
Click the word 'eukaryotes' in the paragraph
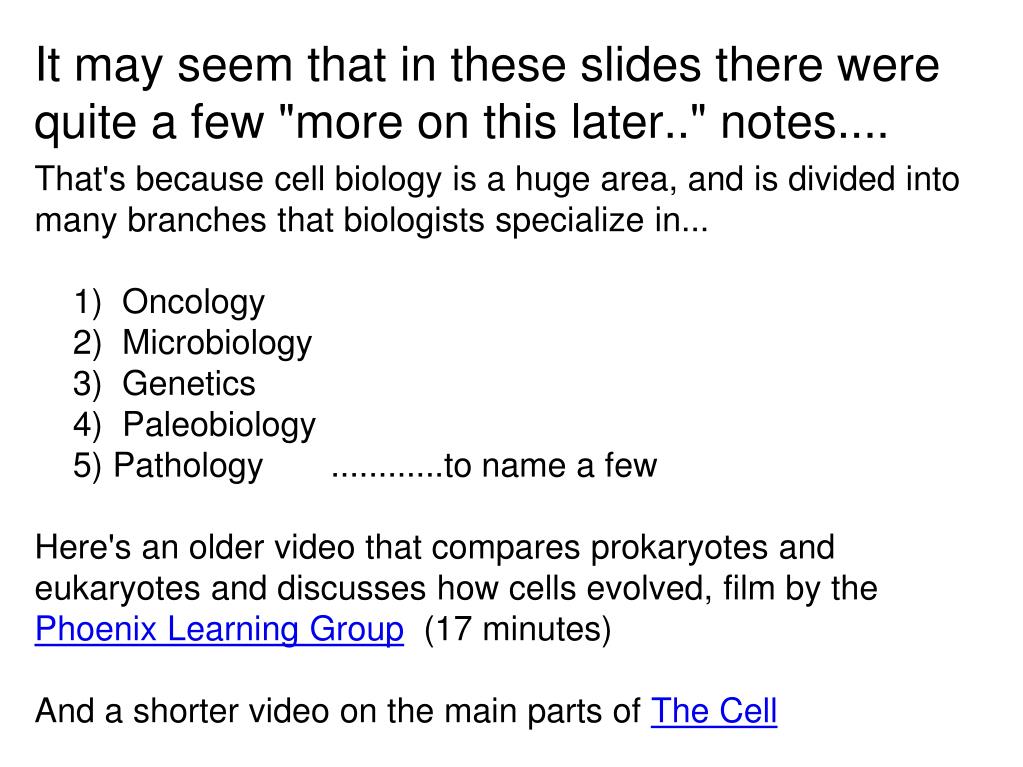pos(117,589)
